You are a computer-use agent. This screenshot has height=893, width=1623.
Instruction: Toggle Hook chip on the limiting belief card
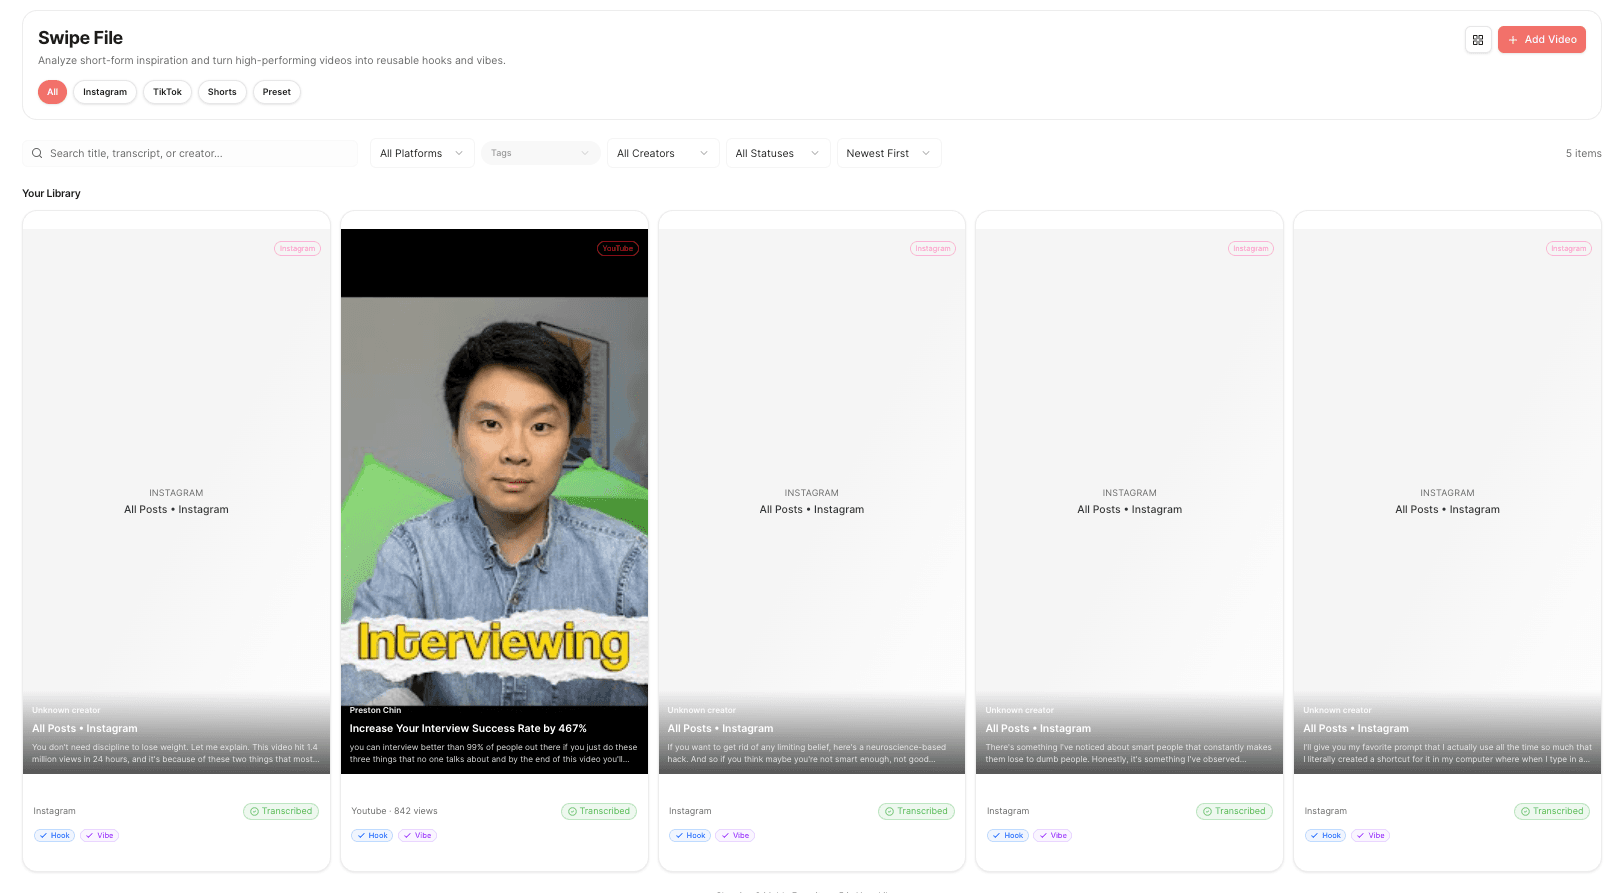[x=690, y=835]
